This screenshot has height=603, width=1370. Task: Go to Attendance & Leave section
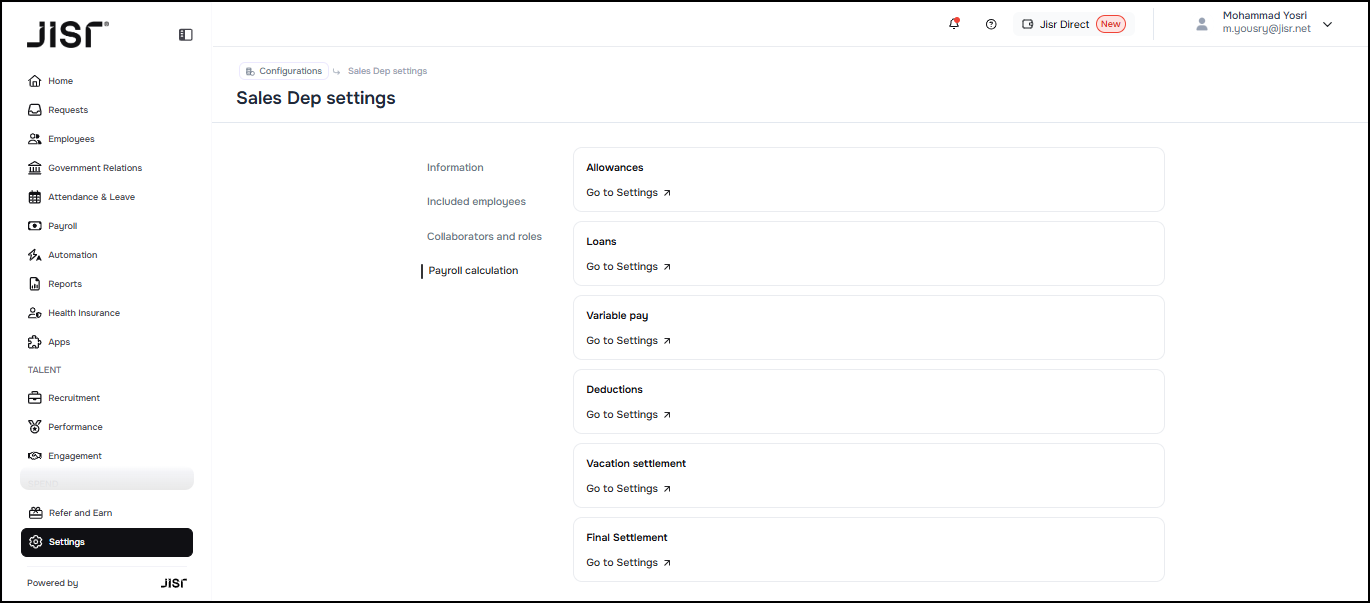[91, 197]
